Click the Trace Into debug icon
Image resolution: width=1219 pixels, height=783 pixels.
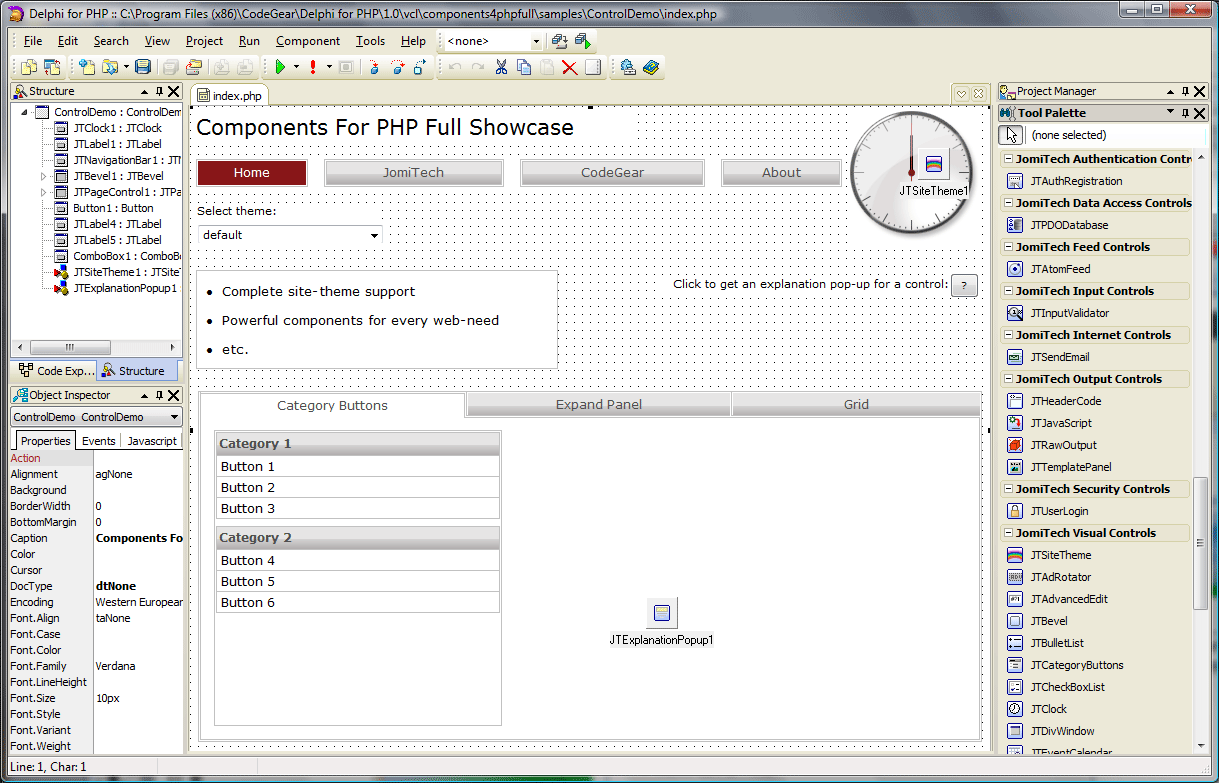pyautogui.click(x=374, y=67)
